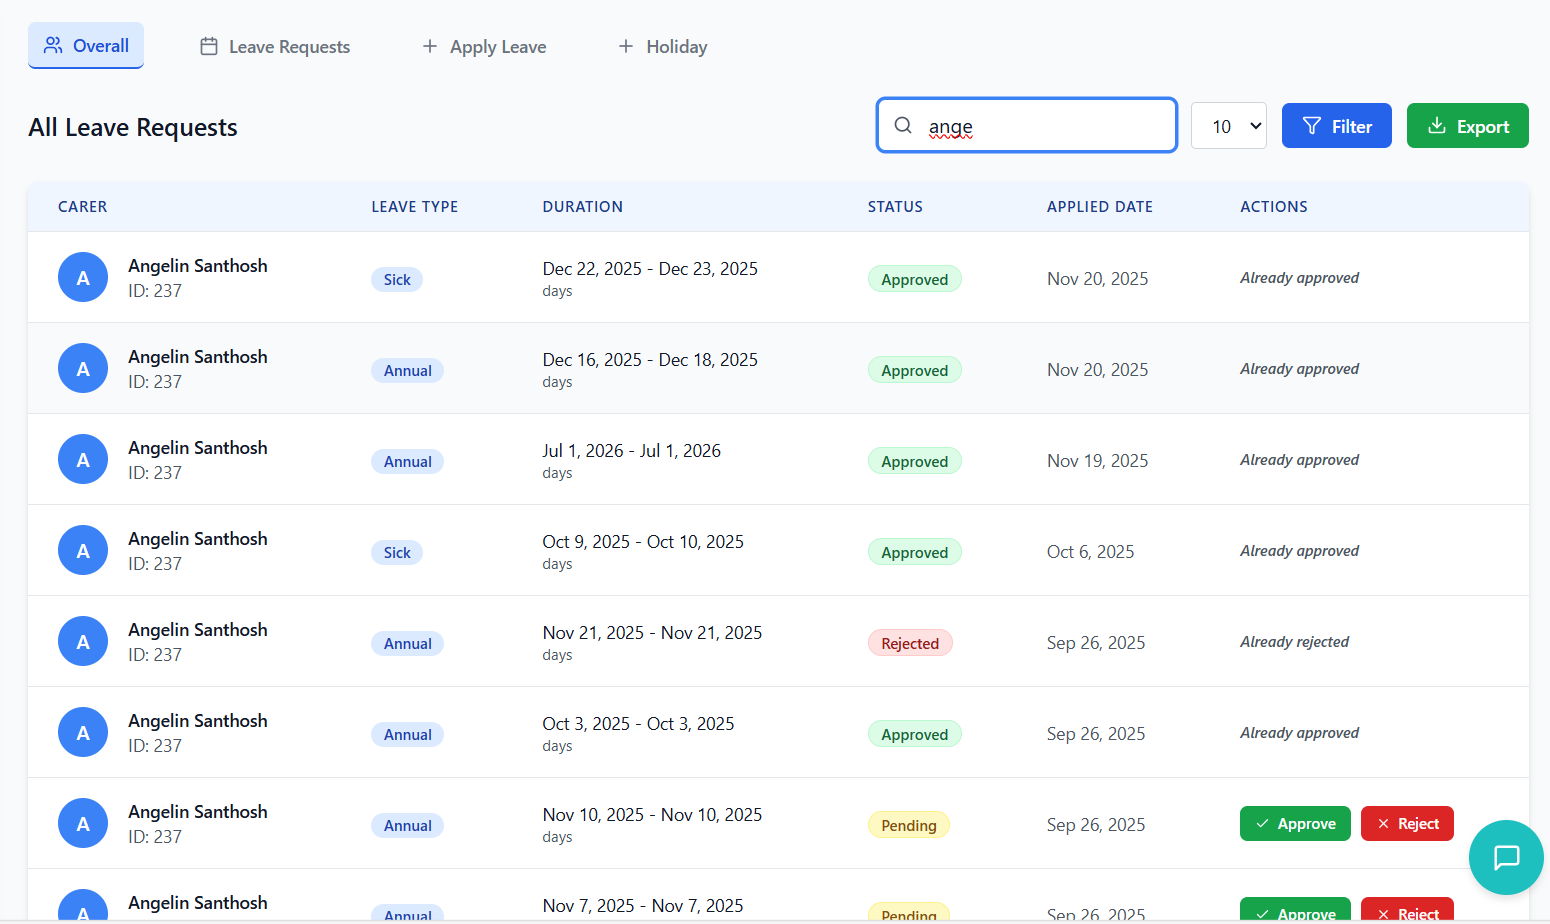The width and height of the screenshot is (1550, 924).
Task: Click the Sick tag for Oct 9 leave
Action: pos(397,552)
